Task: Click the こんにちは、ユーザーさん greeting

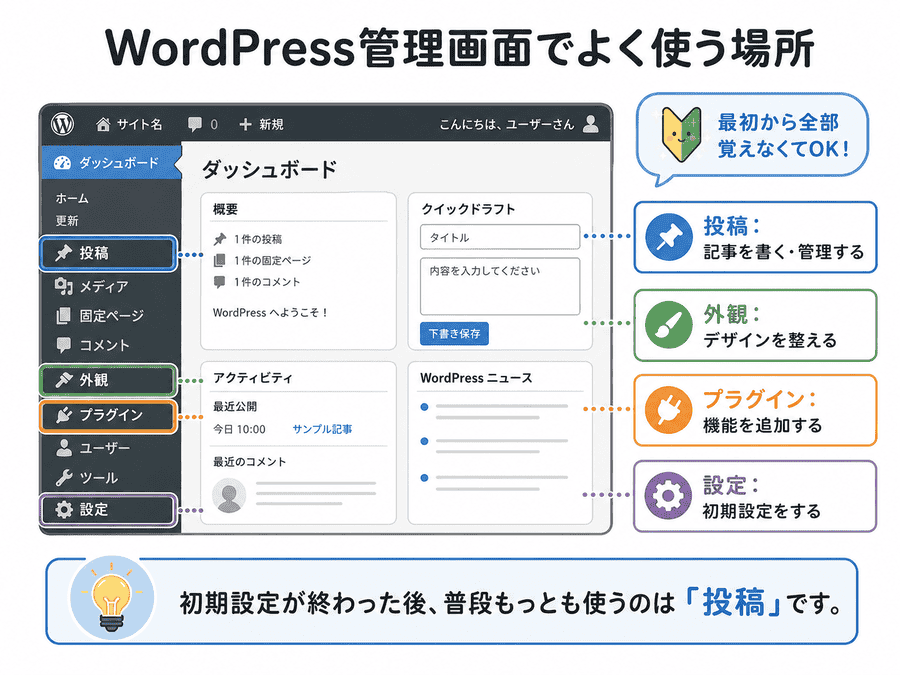Action: point(507,124)
